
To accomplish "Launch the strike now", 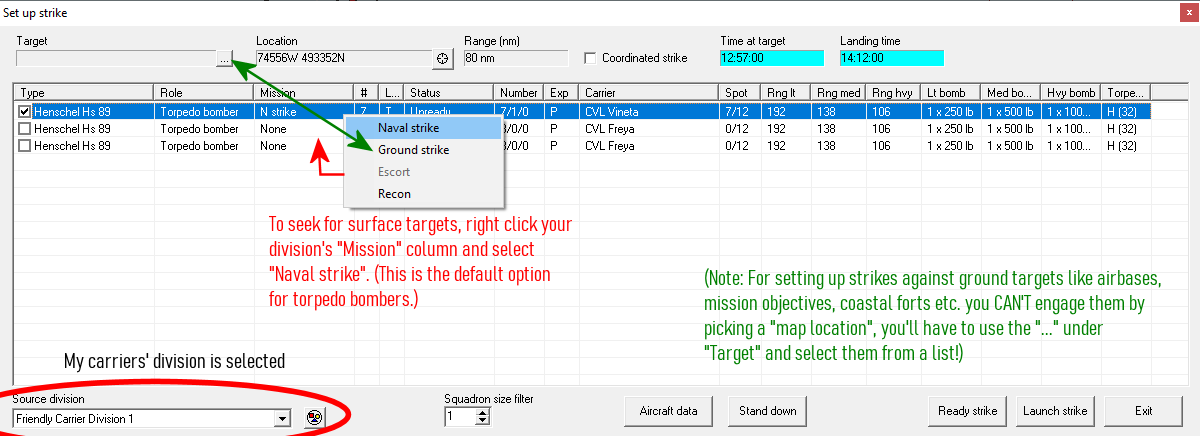I will pyautogui.click(x=1055, y=411).
